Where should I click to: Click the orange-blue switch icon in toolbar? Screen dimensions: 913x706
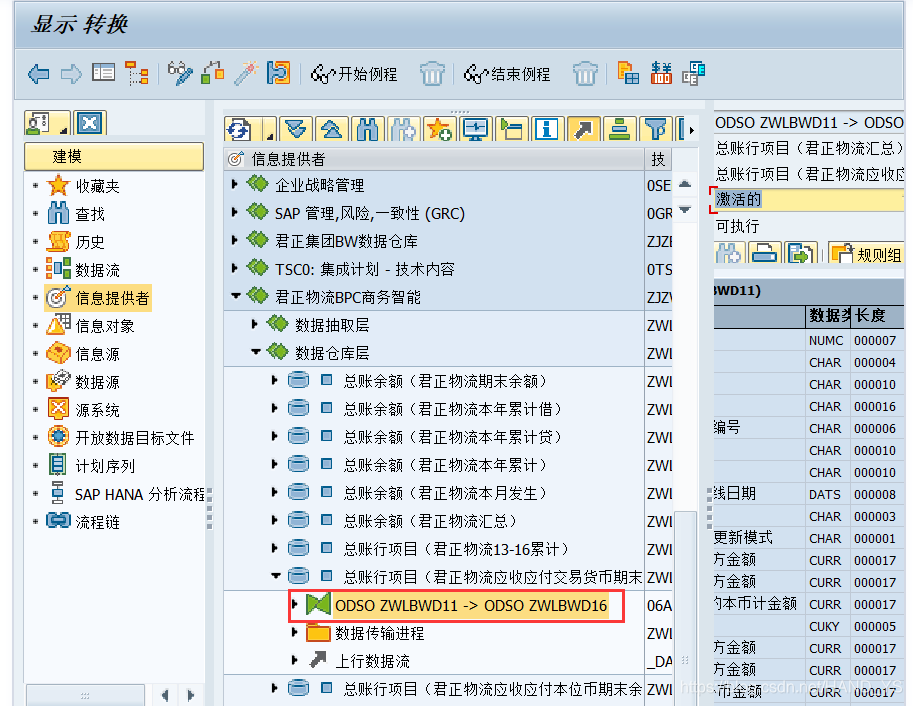tap(278, 73)
